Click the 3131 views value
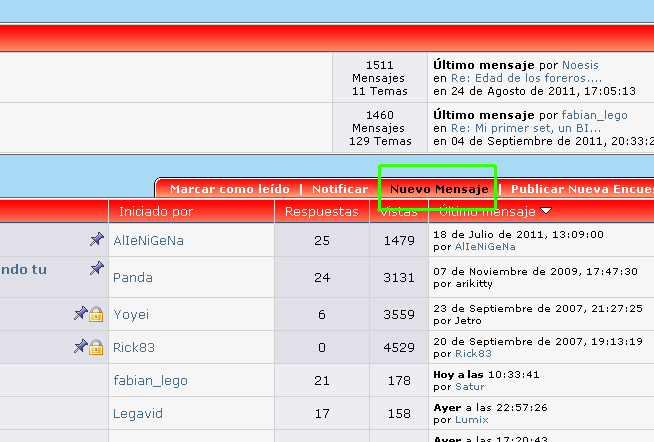This screenshot has height=442, width=654. (399, 278)
